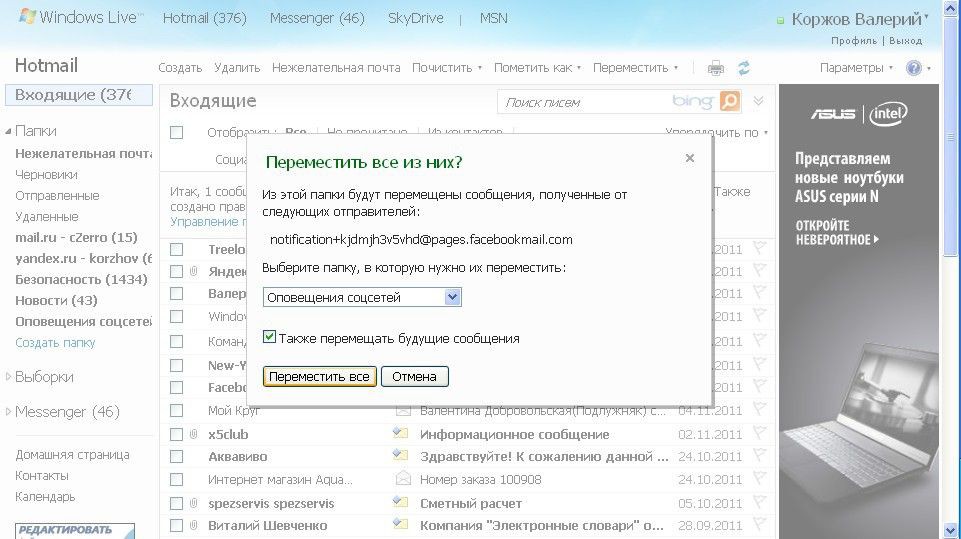
Task: Check the Интернет магазин Aqua message checkbox
Action: [x=177, y=480]
